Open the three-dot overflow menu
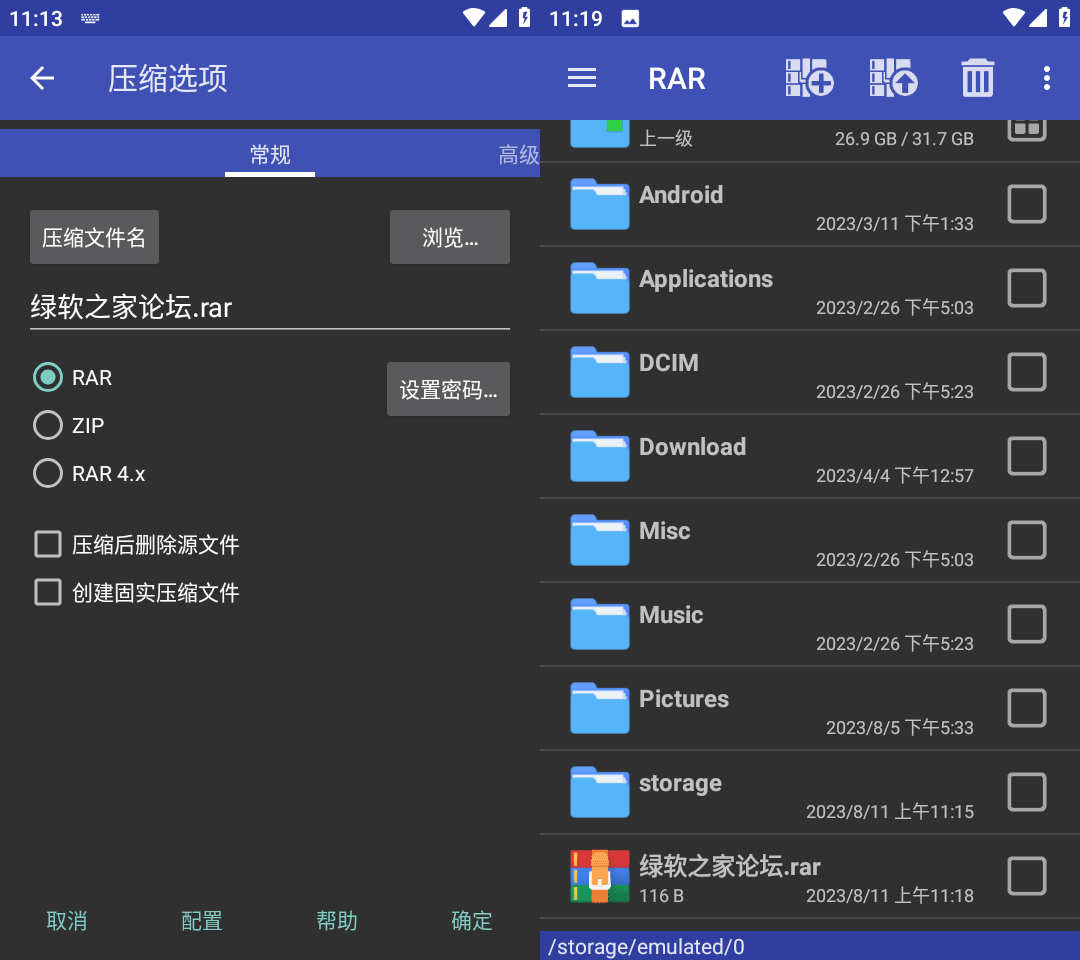 [1046, 78]
